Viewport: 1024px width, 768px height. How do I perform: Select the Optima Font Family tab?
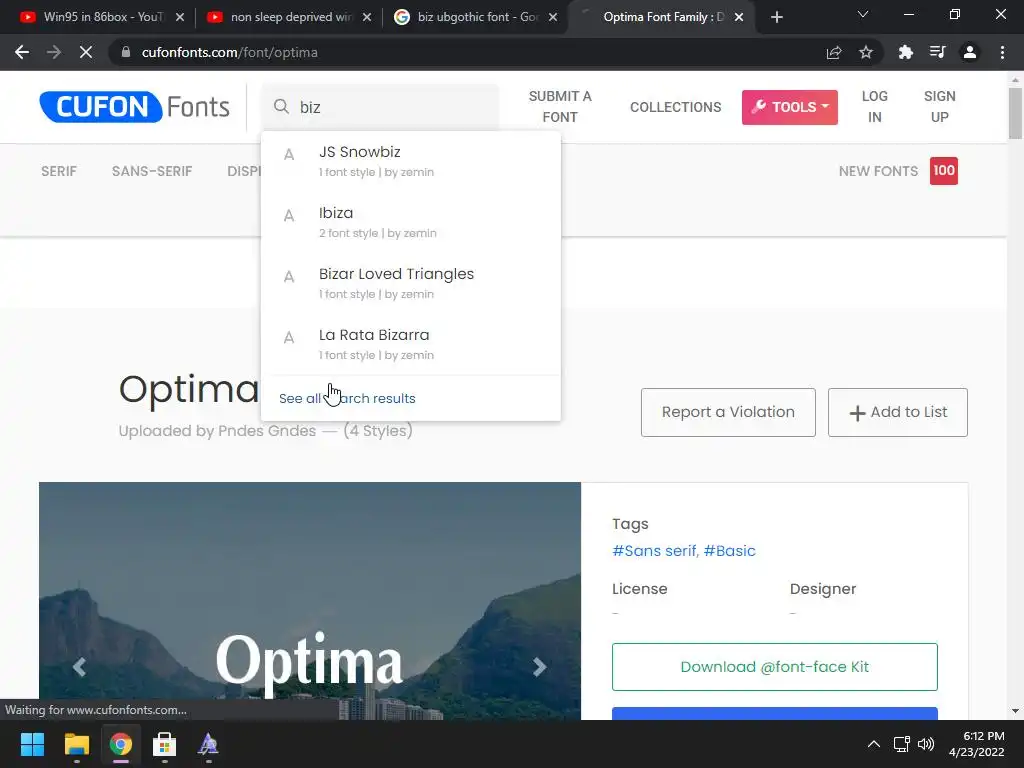tap(663, 17)
